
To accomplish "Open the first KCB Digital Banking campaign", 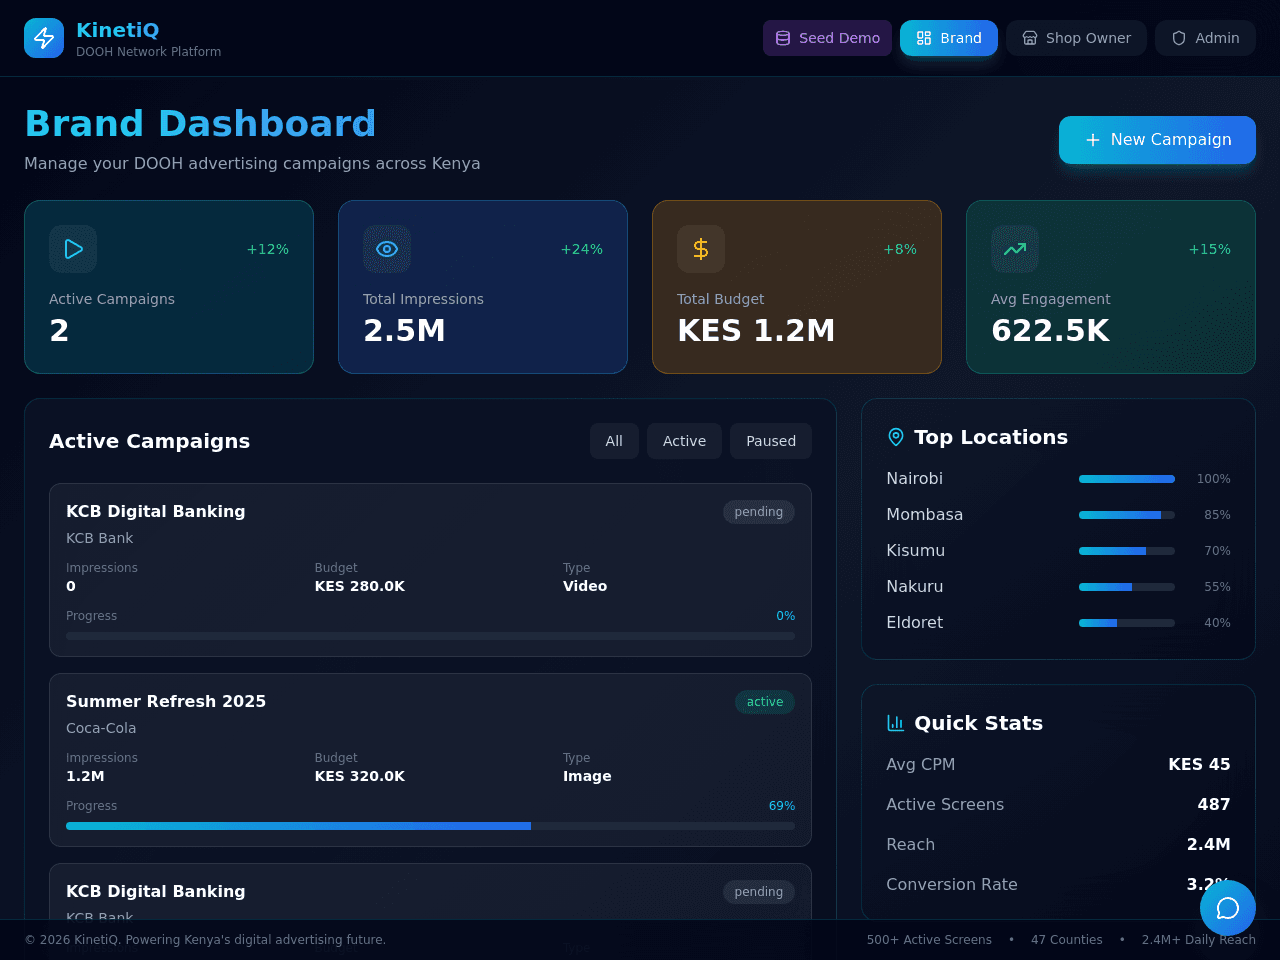I will 430,570.
